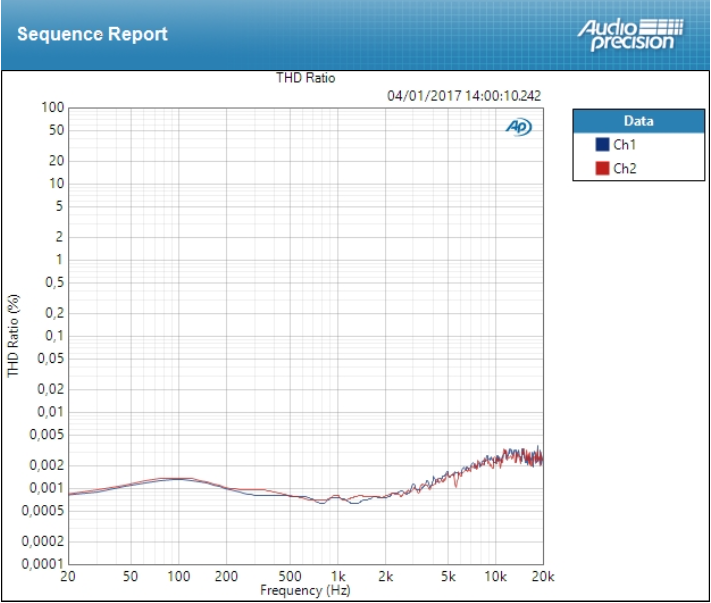Click the 0,5 label on the vertical axis
The width and height of the screenshot is (711, 603).
click(53, 283)
